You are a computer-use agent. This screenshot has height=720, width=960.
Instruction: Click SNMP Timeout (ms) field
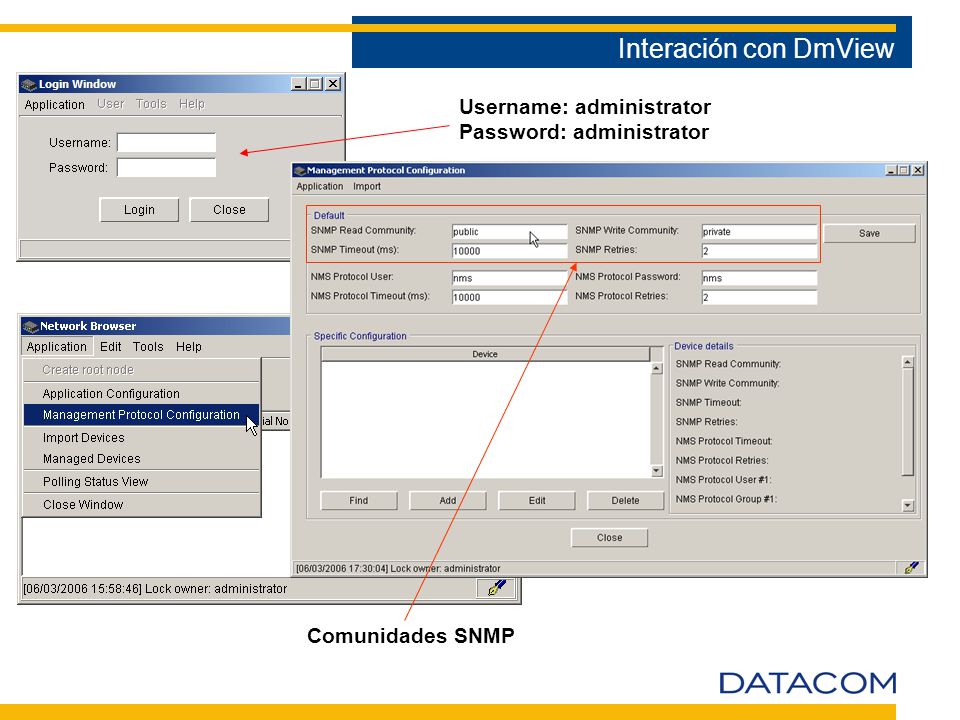point(509,250)
